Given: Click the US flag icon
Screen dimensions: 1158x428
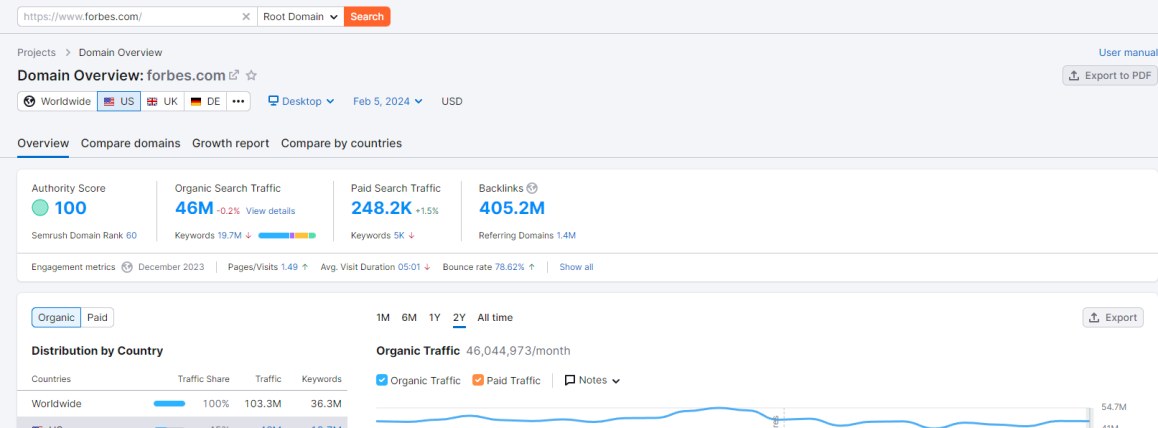Looking at the screenshot, I should 109,102.
